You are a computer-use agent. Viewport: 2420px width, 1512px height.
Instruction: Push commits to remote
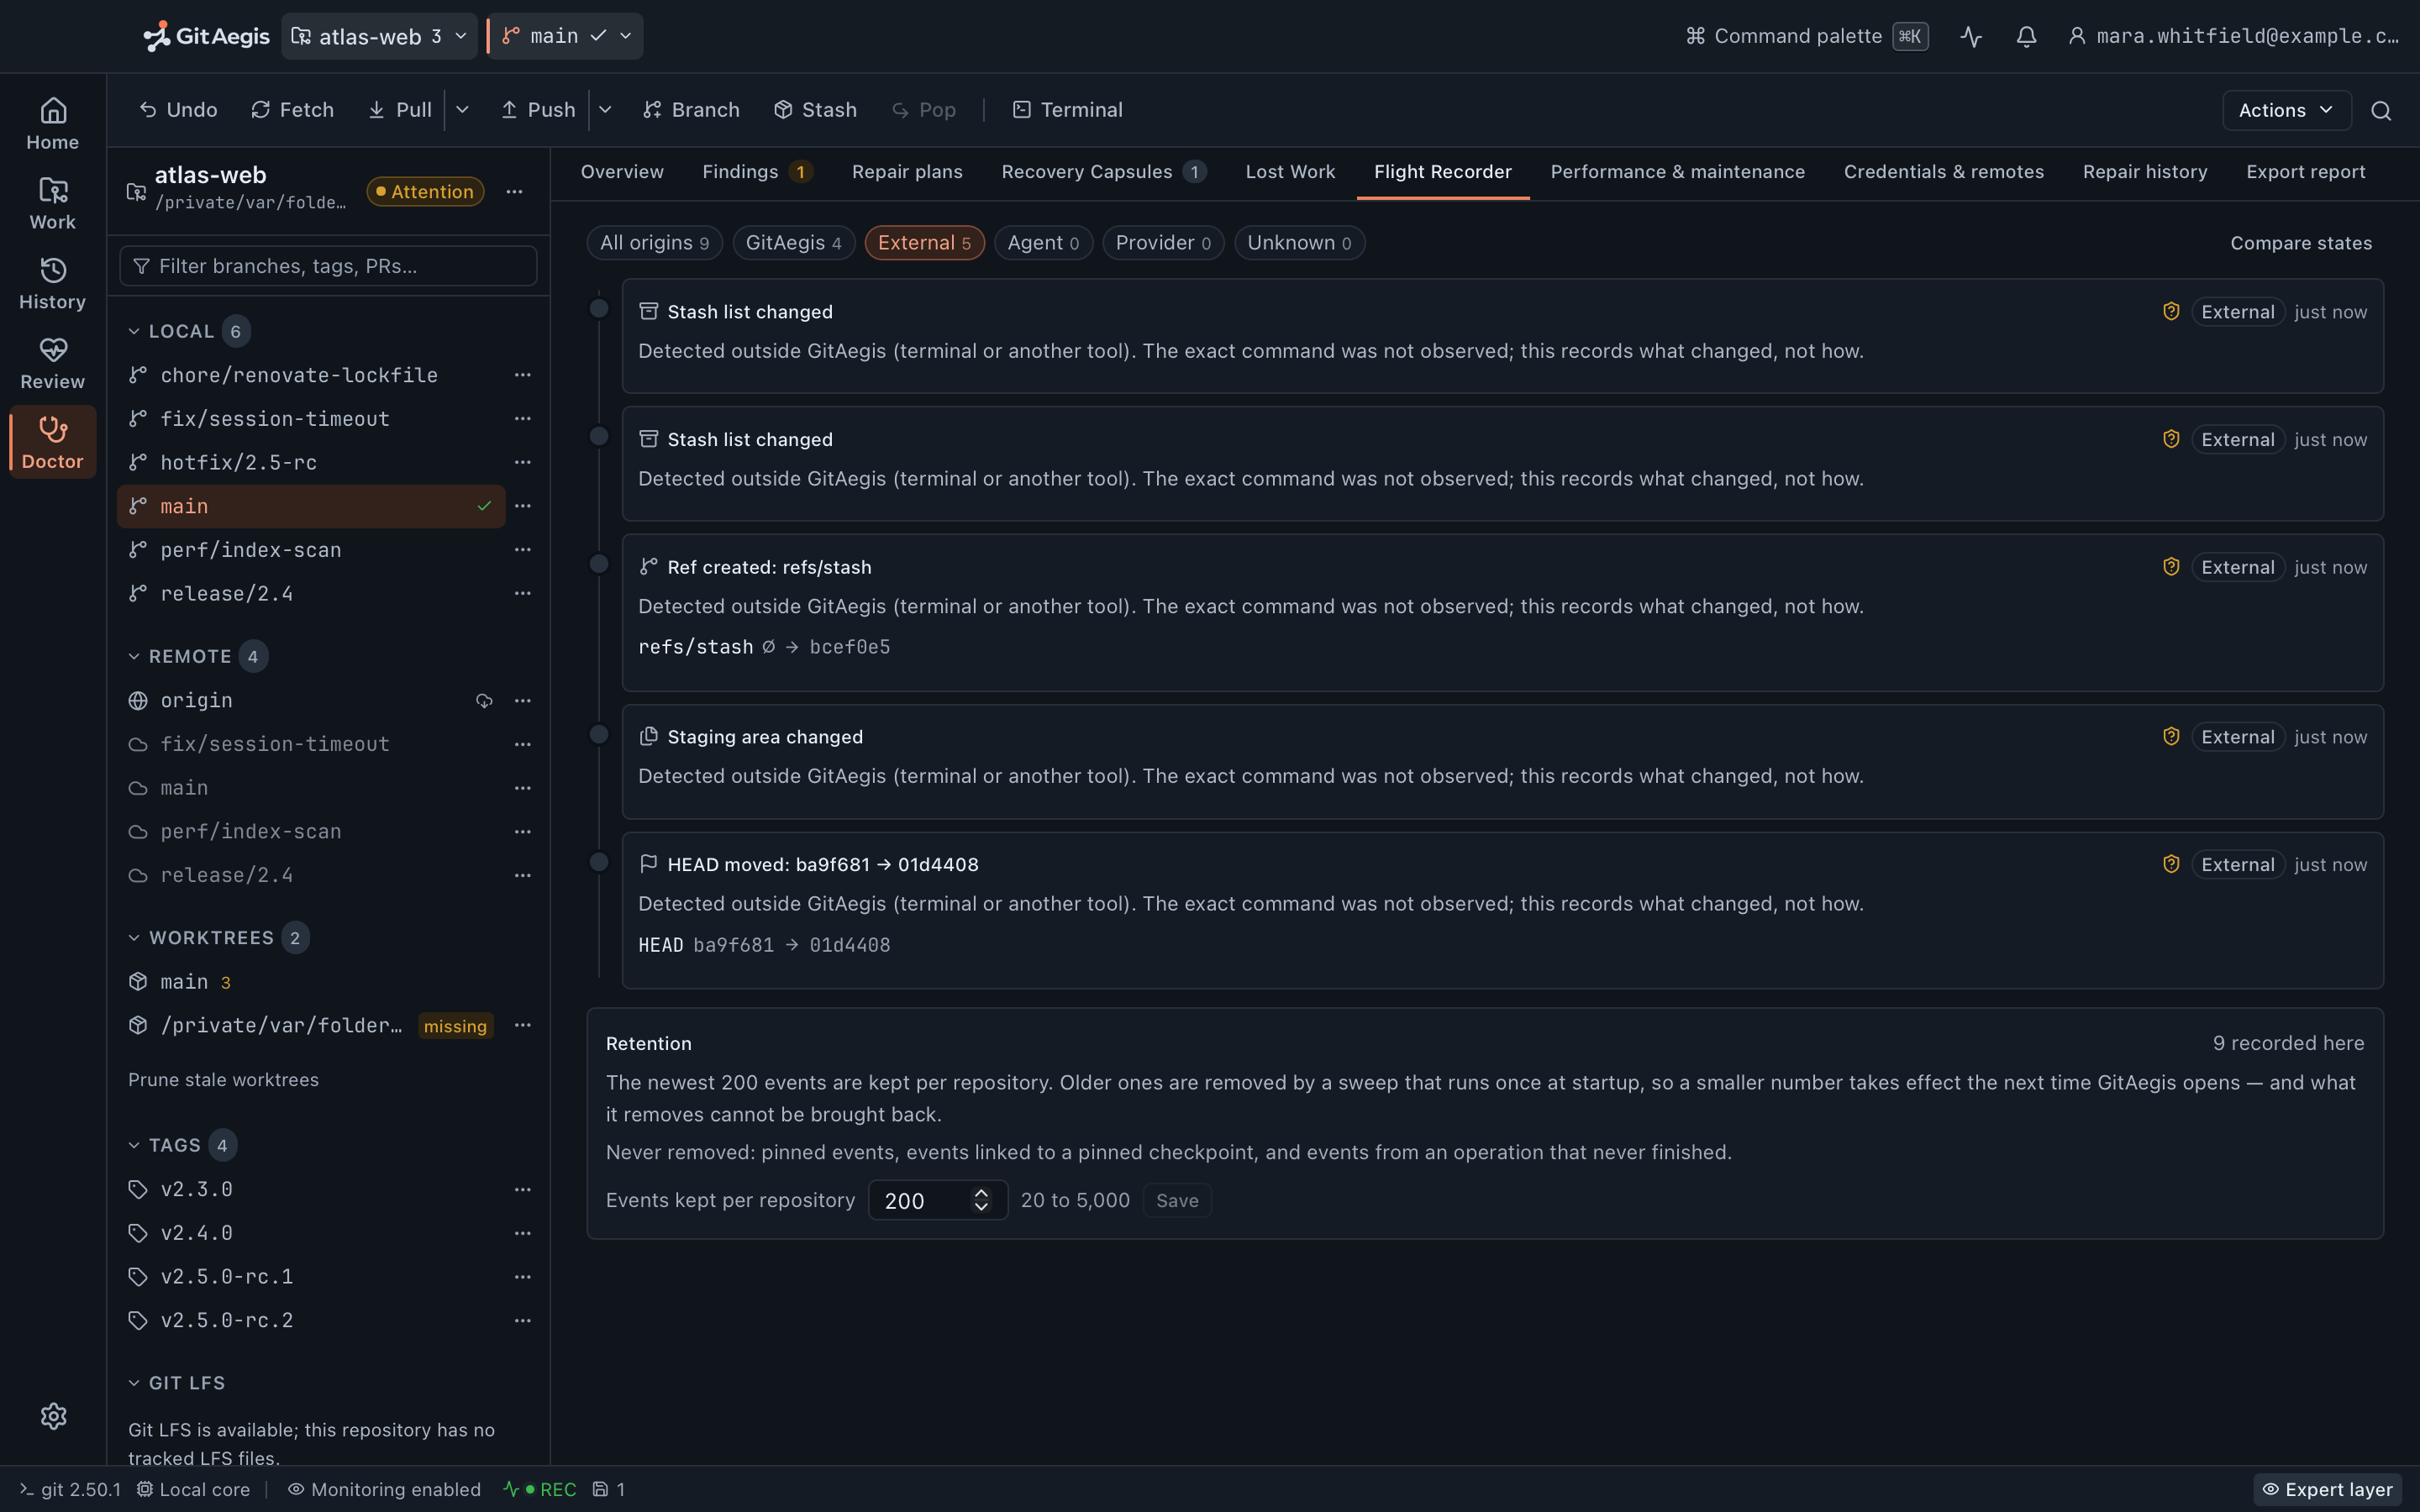[538, 110]
